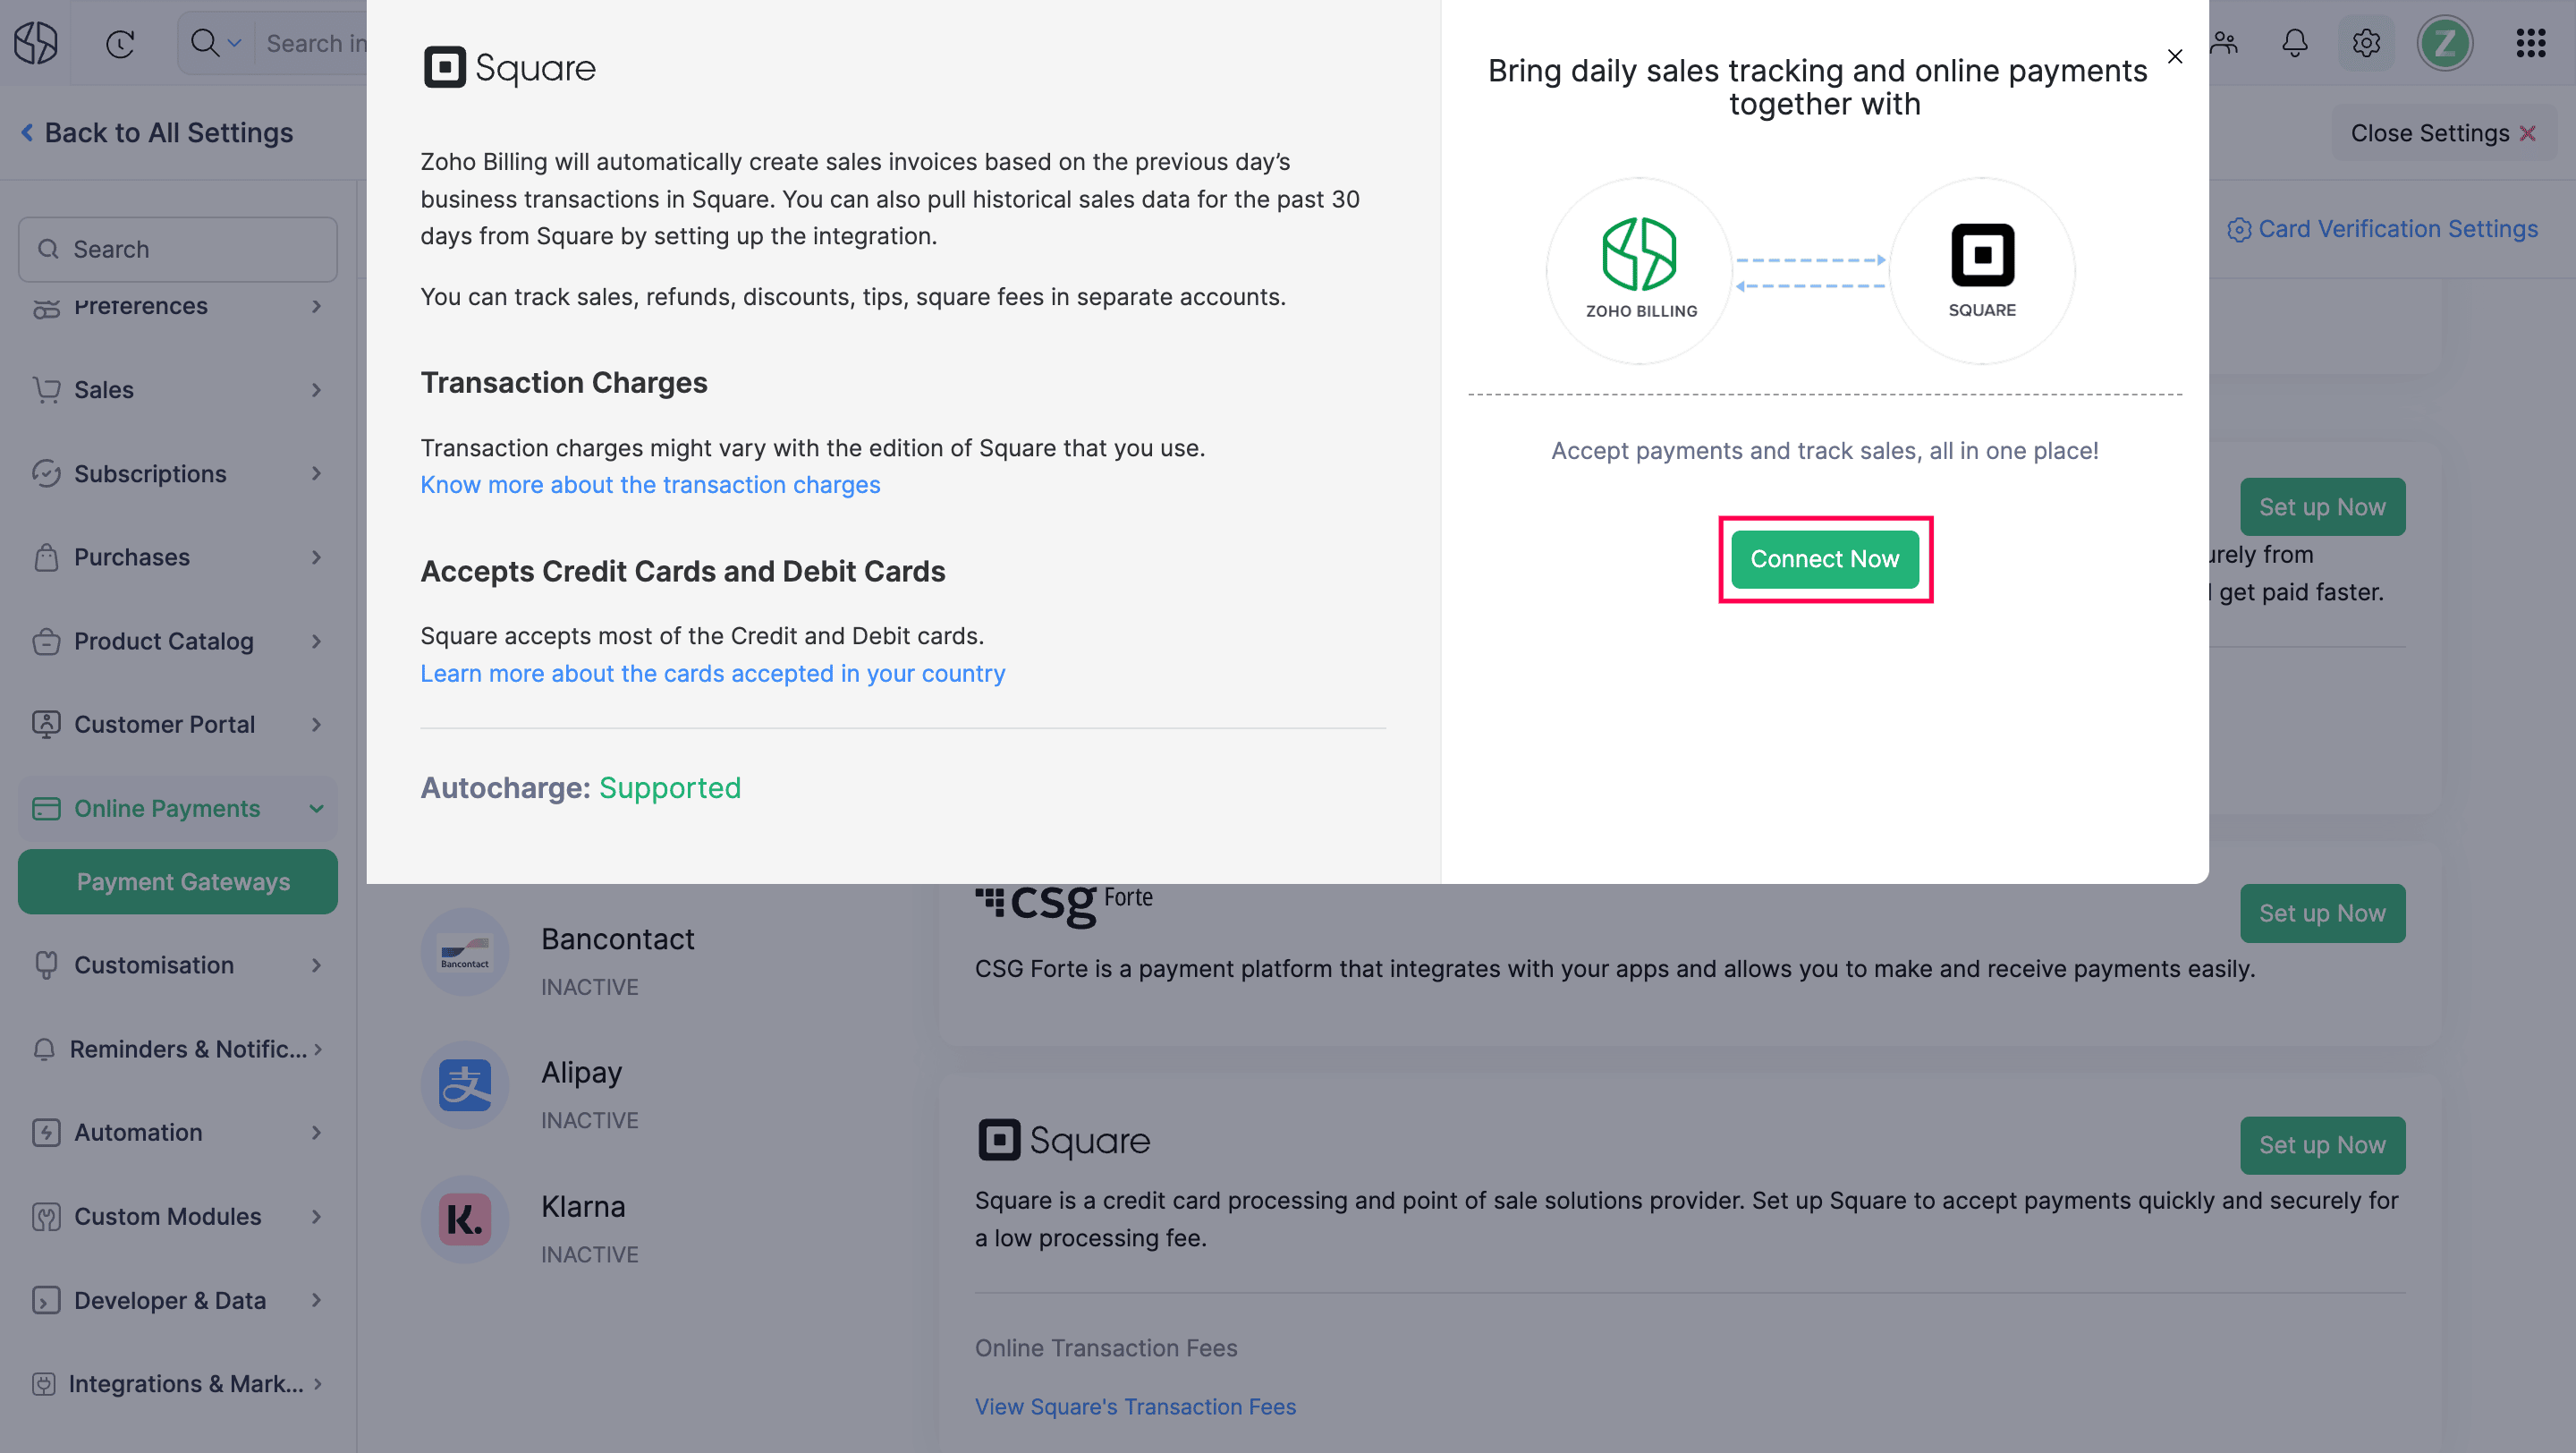Open the transaction charges link
Screen dimensions: 2576x1453
650,485
